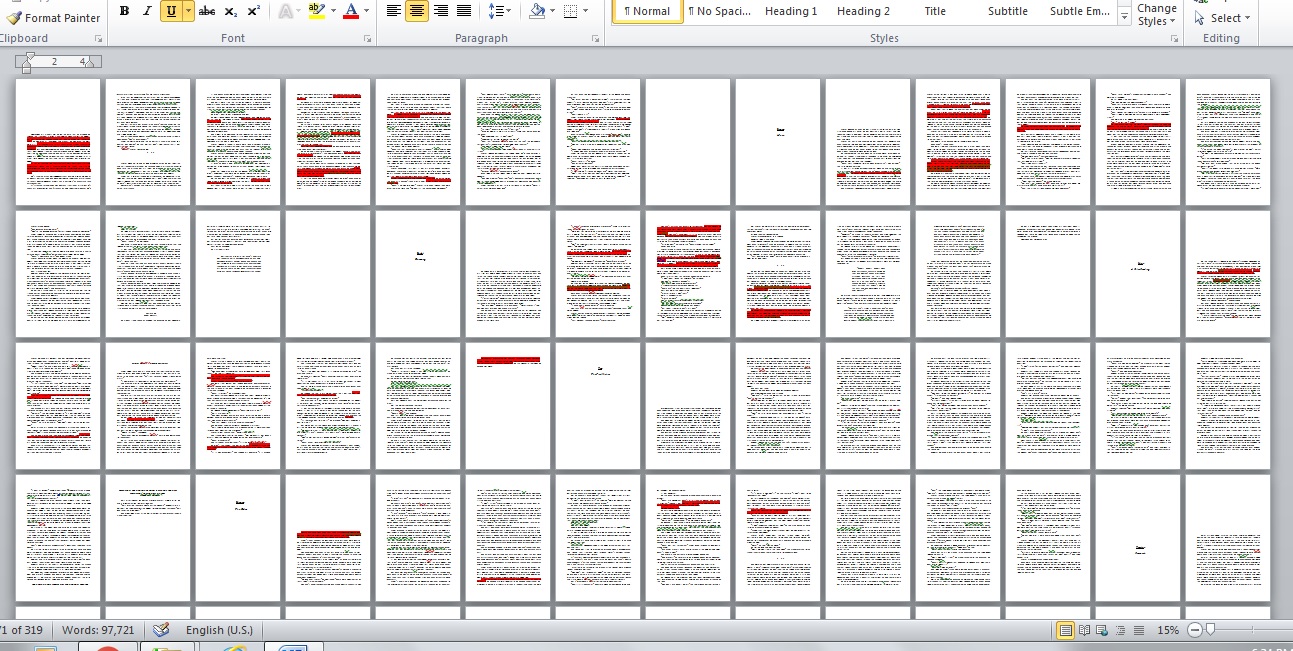The image size is (1293, 651).
Task: Align text left
Action: pyautogui.click(x=394, y=11)
